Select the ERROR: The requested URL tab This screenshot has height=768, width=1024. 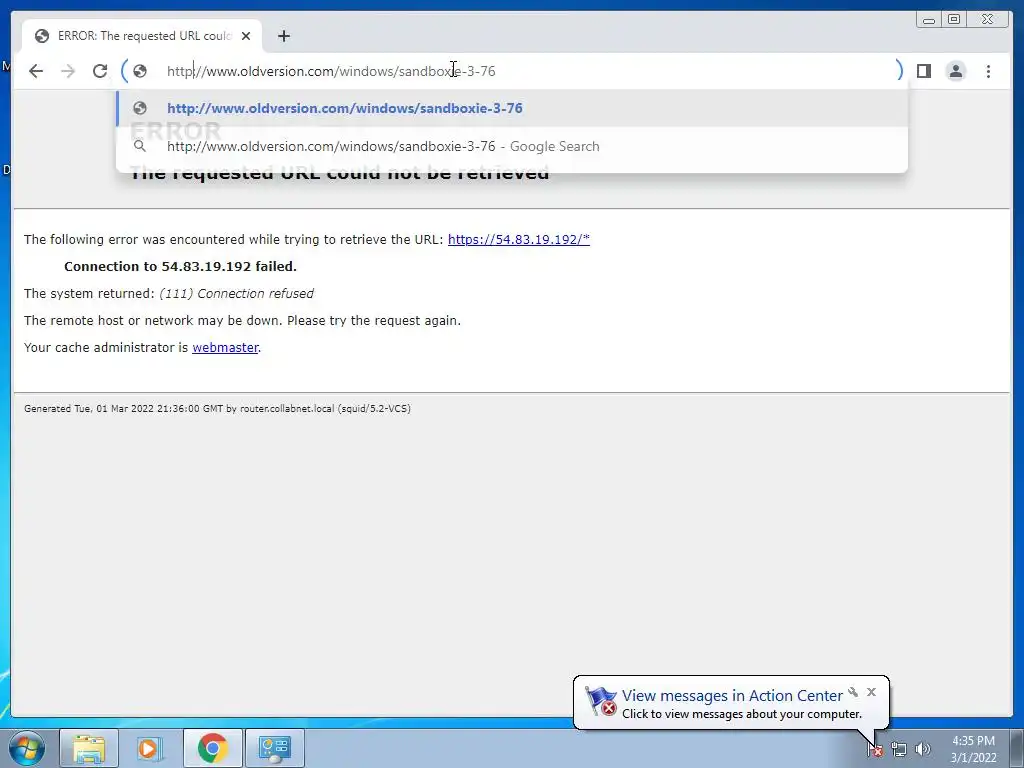click(x=142, y=36)
